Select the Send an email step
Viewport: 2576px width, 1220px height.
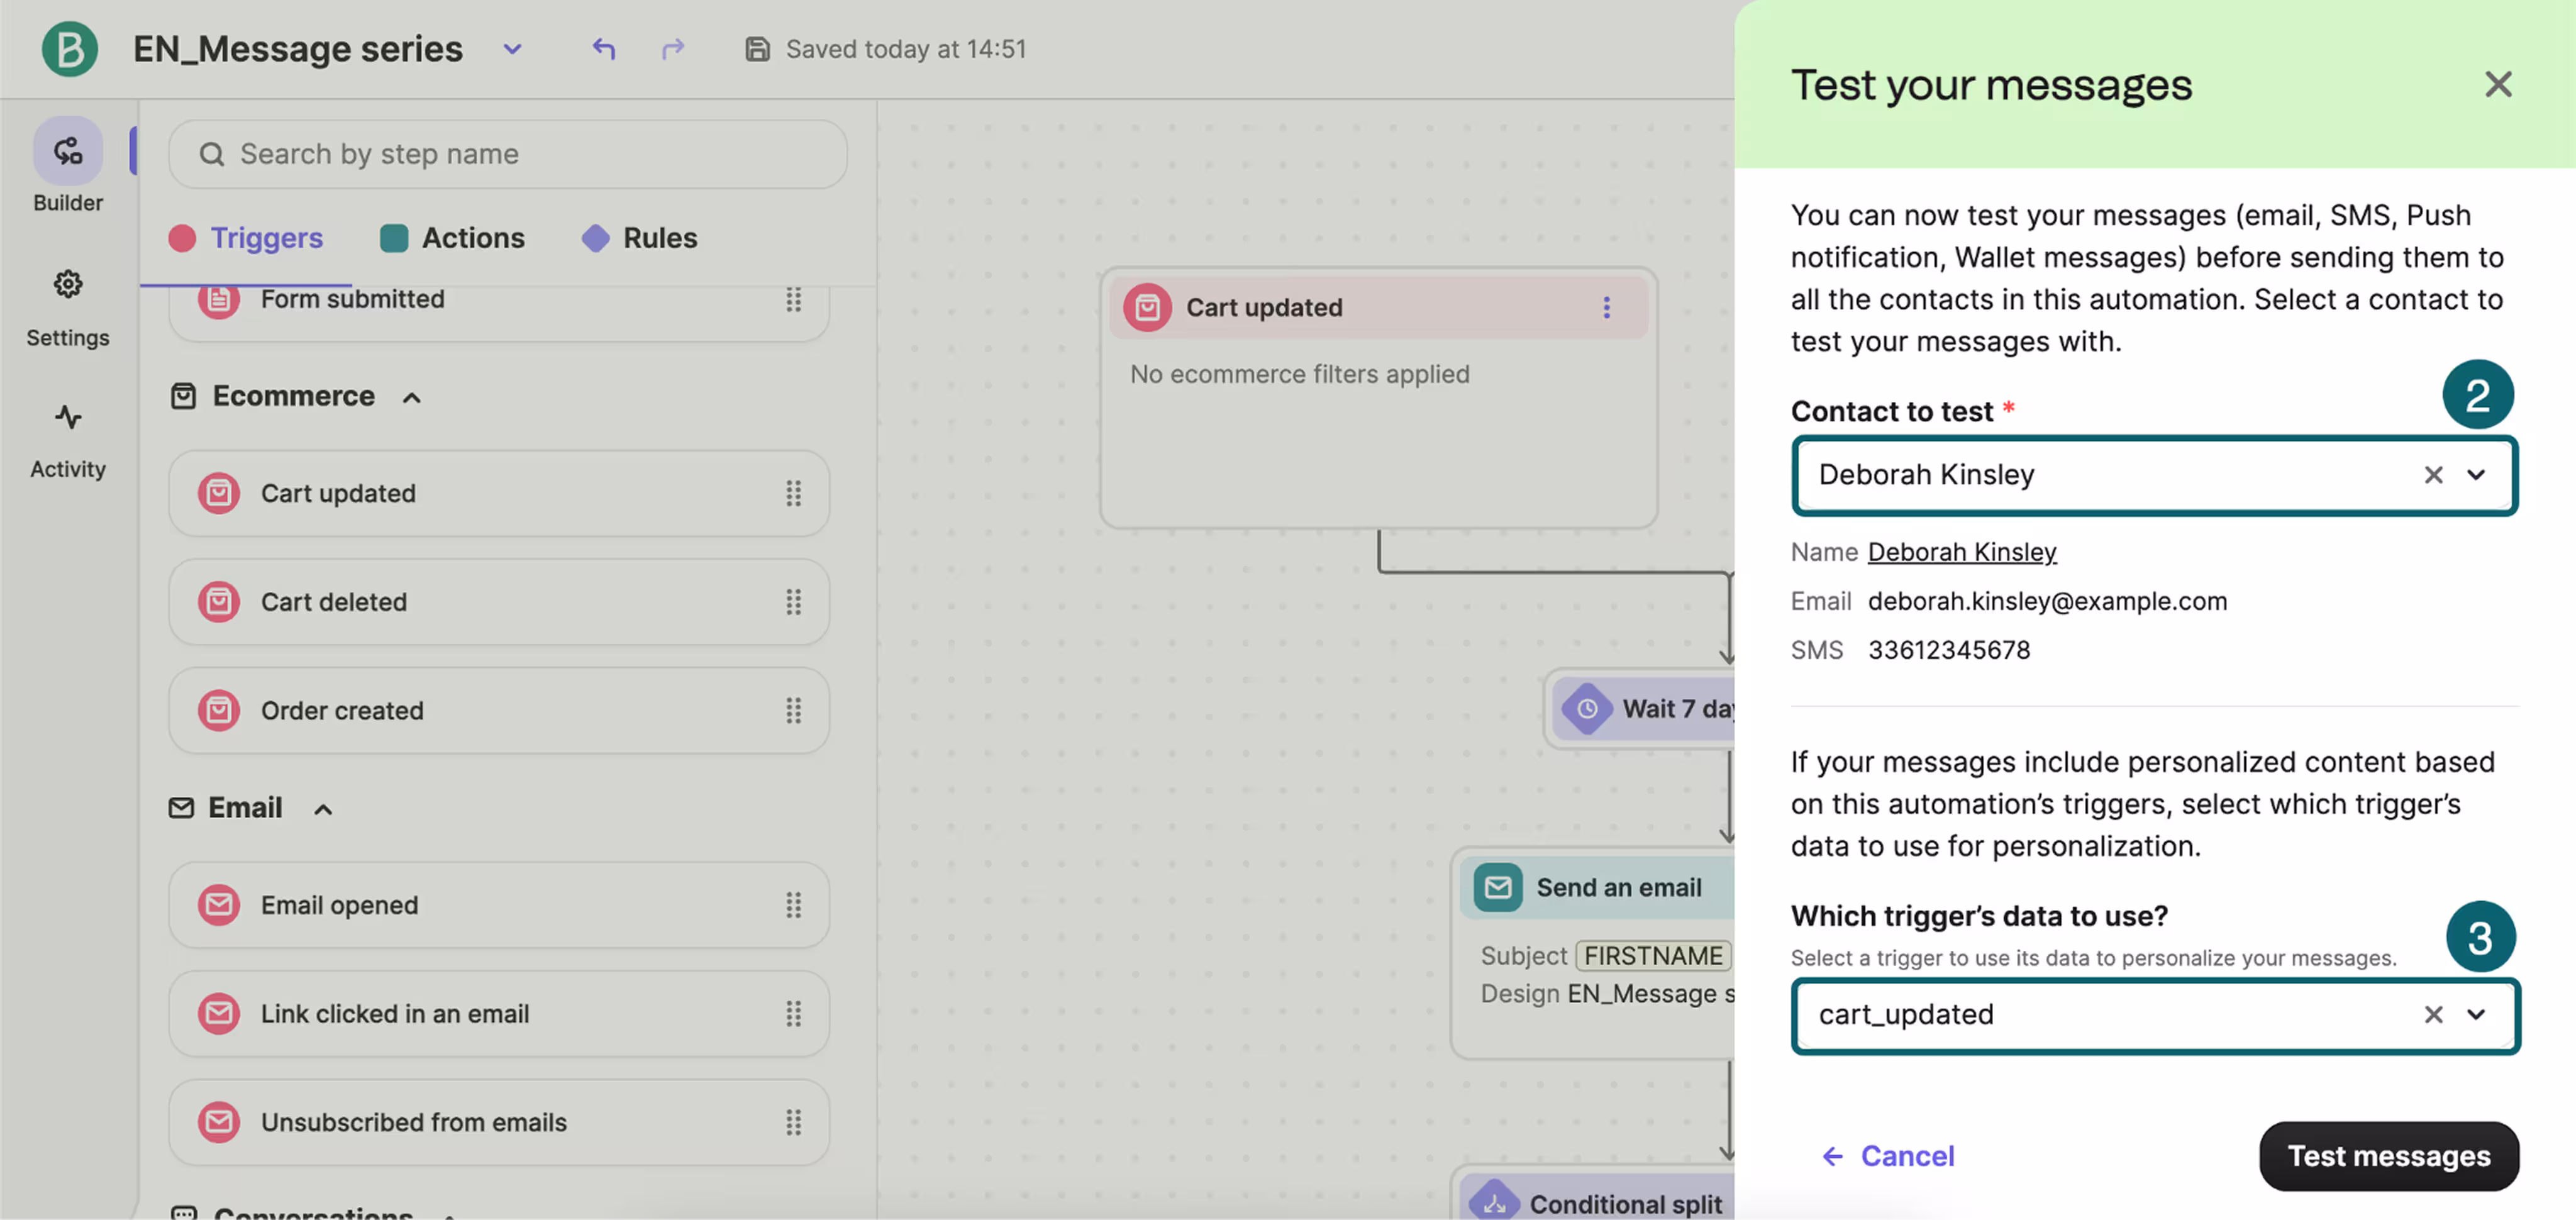point(1593,953)
